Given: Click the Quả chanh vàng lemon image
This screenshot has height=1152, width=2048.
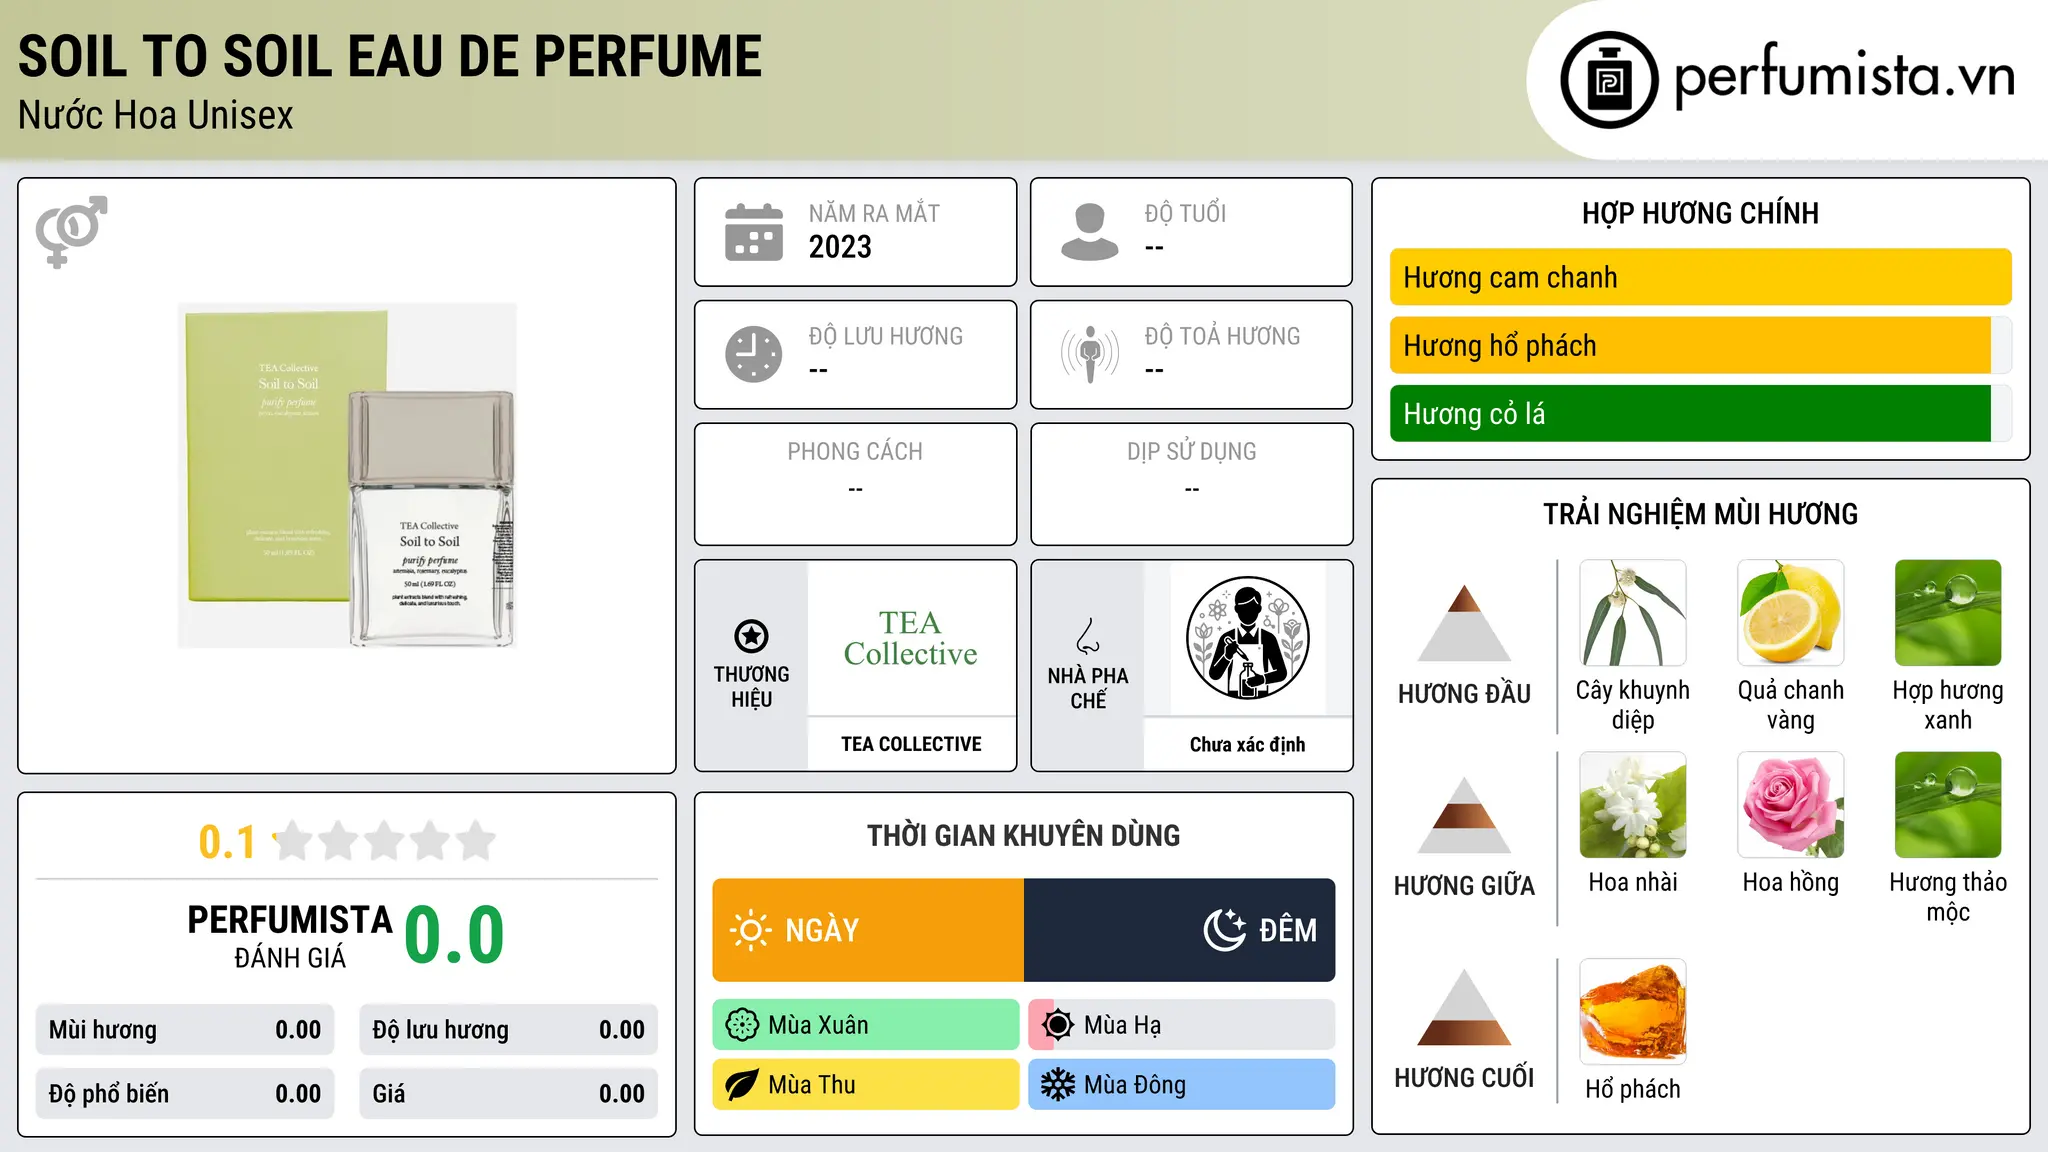Looking at the screenshot, I should click(x=1791, y=613).
